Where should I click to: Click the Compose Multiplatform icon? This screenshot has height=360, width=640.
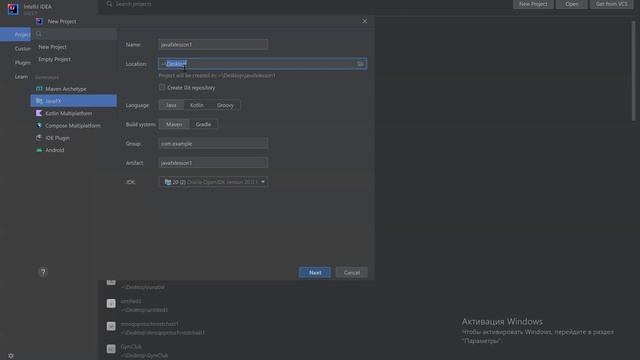(x=39, y=125)
